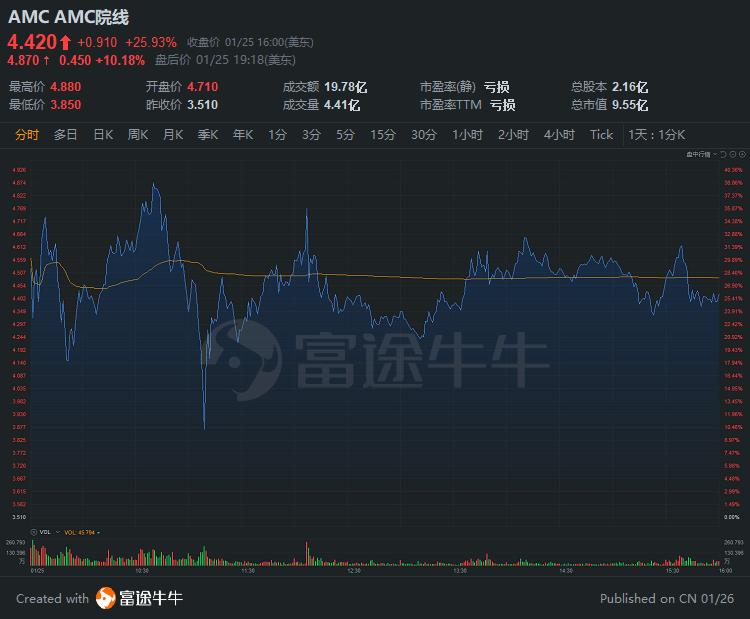Reset the chart zoom with the undo arrow
This screenshot has height=619, width=750.
(723, 155)
